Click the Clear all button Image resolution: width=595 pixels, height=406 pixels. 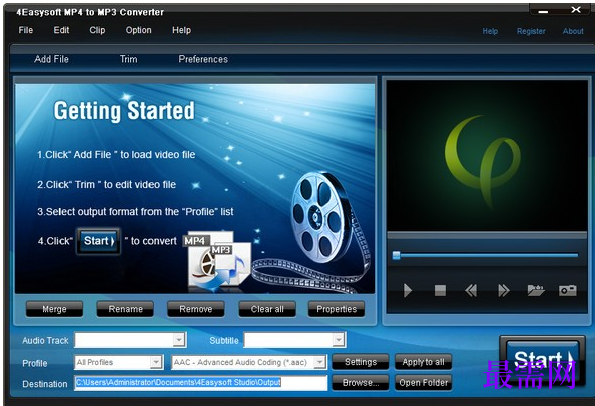click(x=267, y=309)
